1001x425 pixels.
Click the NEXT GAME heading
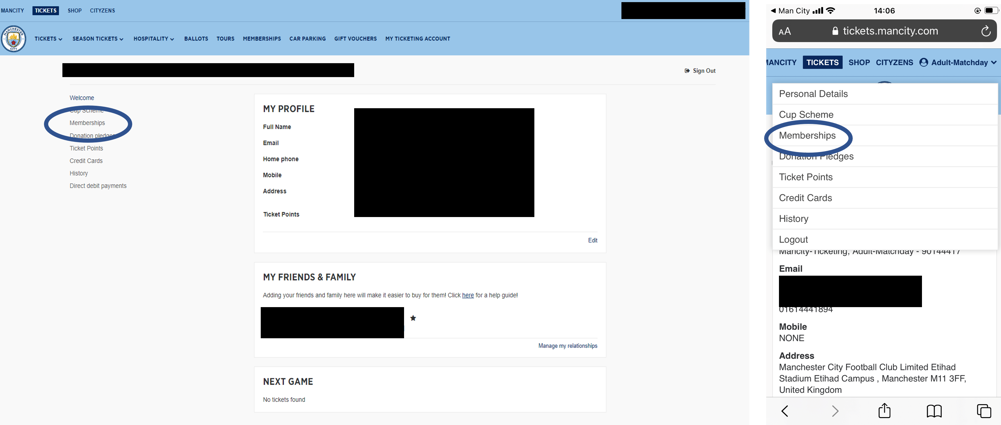pyautogui.click(x=288, y=382)
